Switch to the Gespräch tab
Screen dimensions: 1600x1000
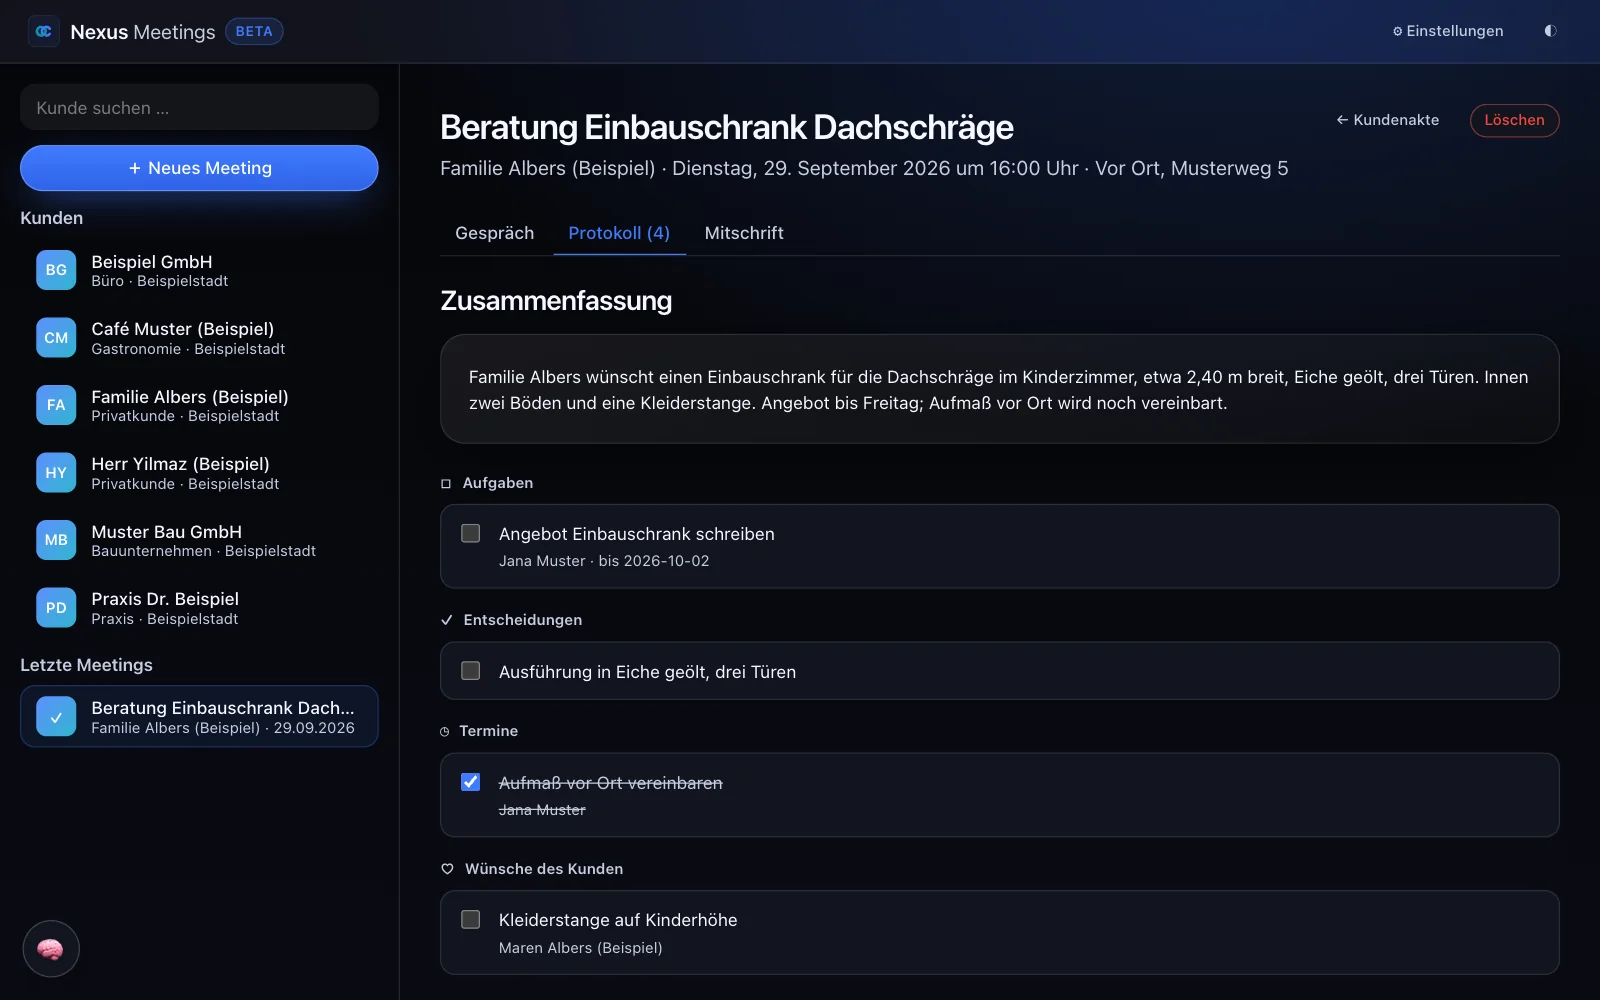[x=494, y=233]
